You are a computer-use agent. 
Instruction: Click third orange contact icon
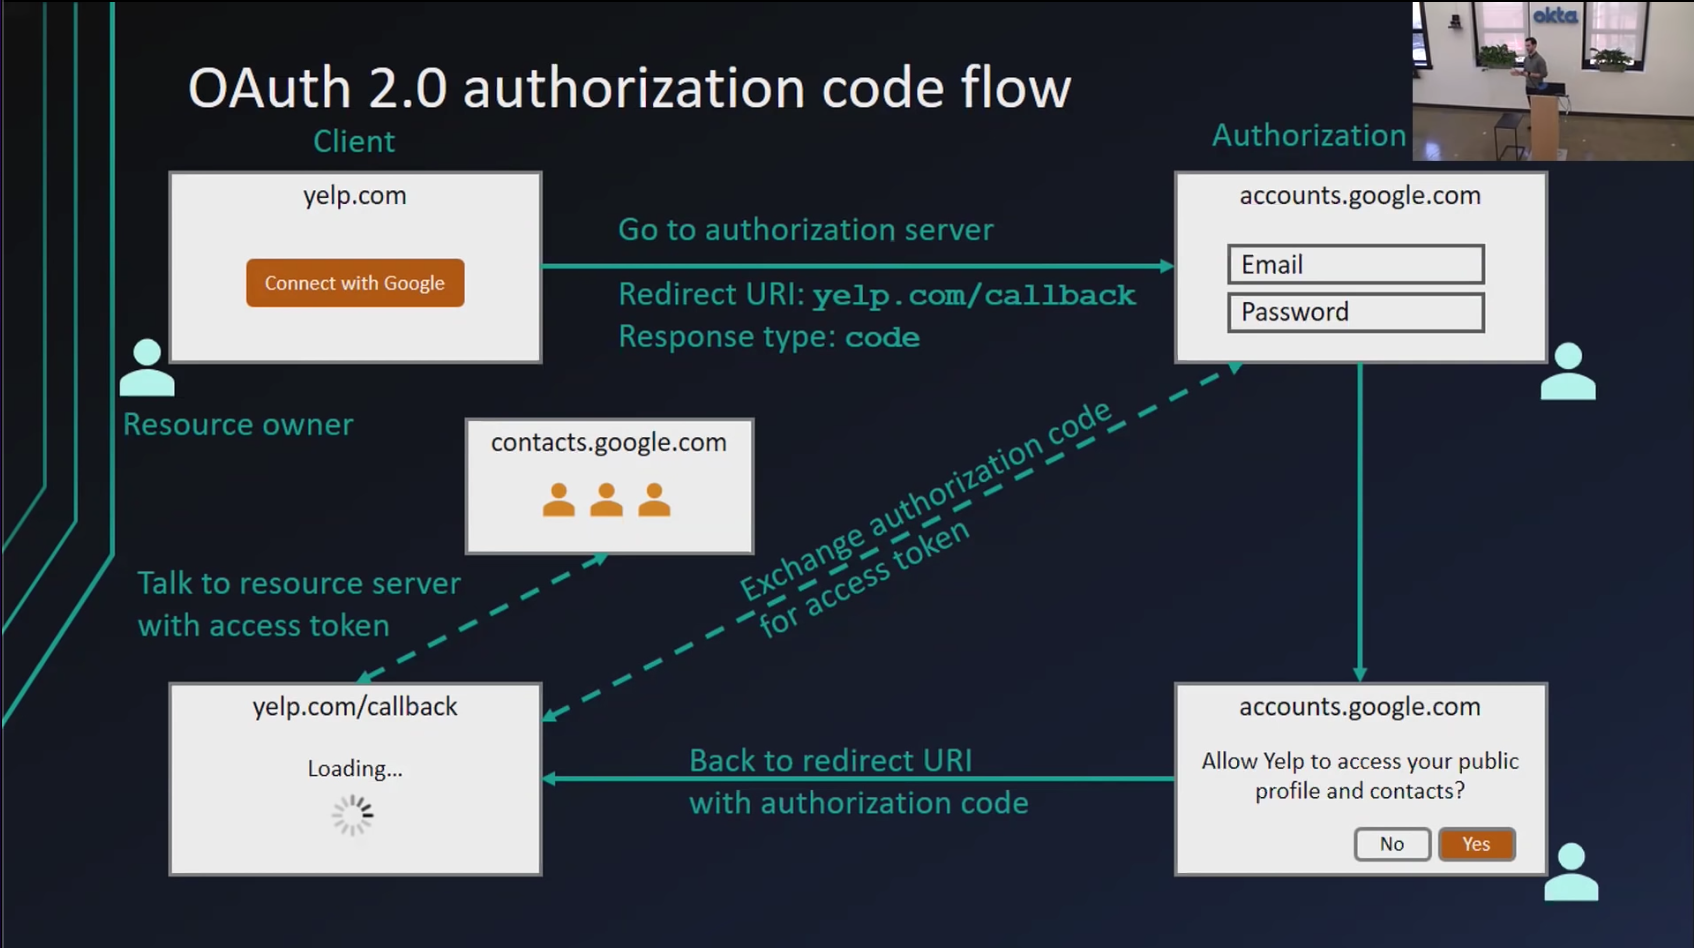654,499
